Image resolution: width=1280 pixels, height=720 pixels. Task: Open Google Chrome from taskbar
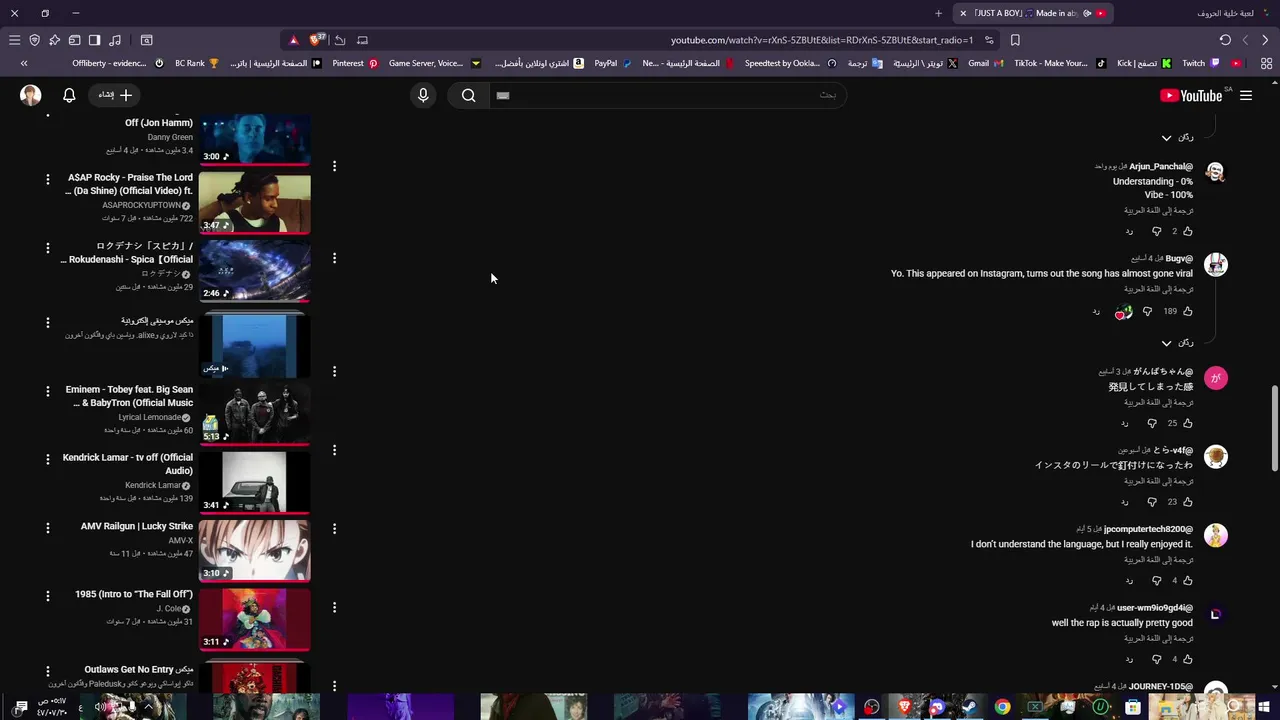coord(1002,707)
